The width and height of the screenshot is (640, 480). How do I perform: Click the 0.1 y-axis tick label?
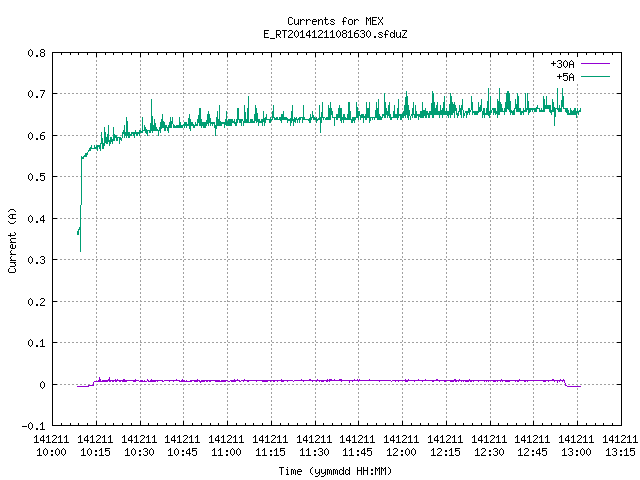point(36,343)
